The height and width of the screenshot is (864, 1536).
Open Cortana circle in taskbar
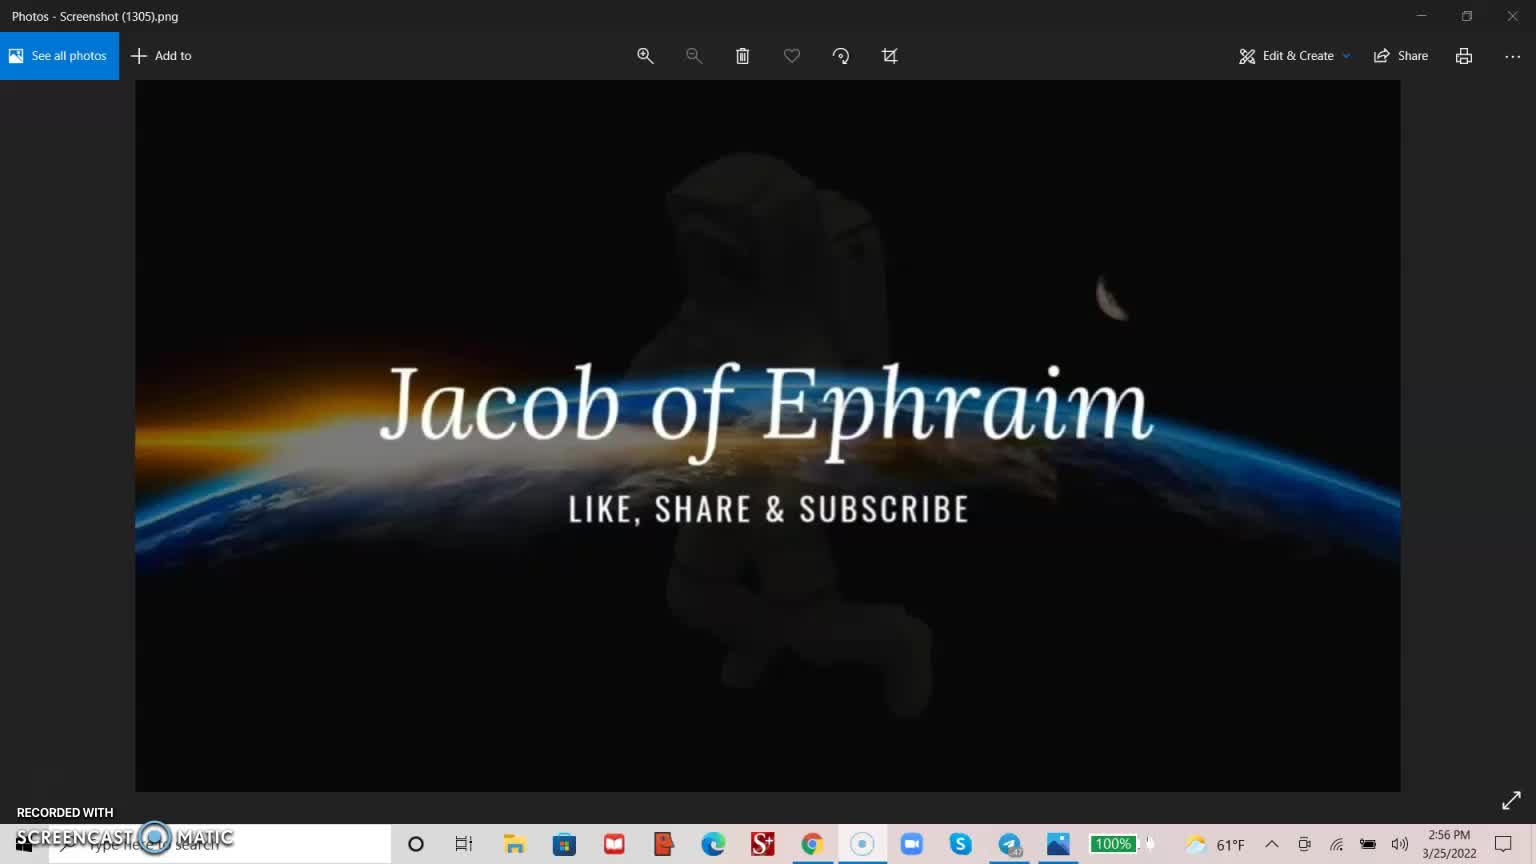pyautogui.click(x=416, y=844)
